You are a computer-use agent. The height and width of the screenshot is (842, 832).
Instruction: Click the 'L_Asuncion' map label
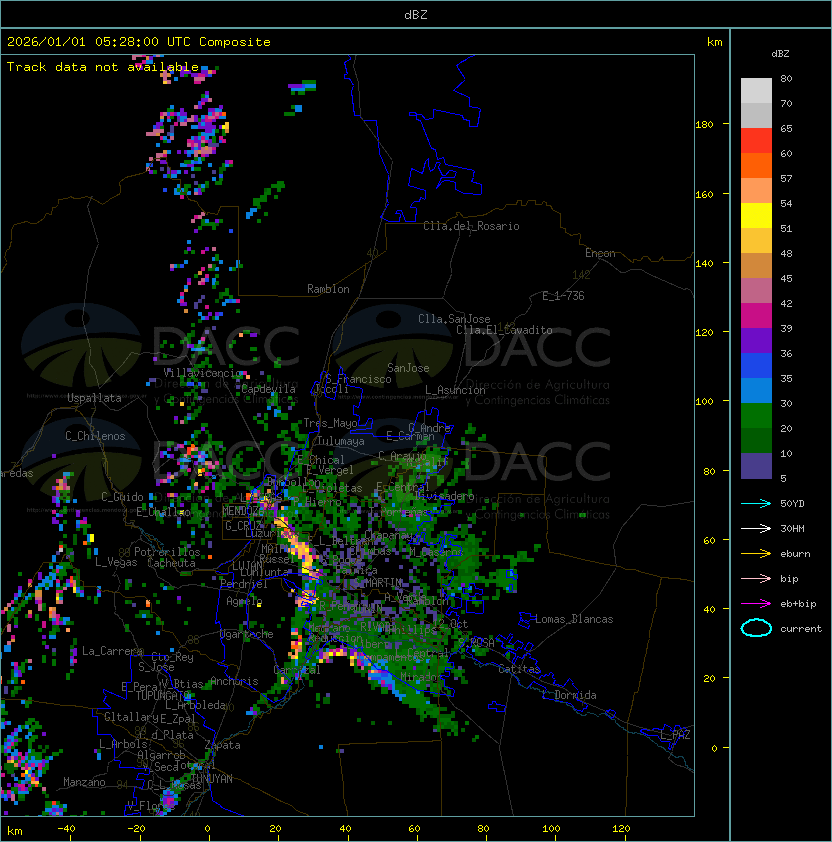pos(455,390)
